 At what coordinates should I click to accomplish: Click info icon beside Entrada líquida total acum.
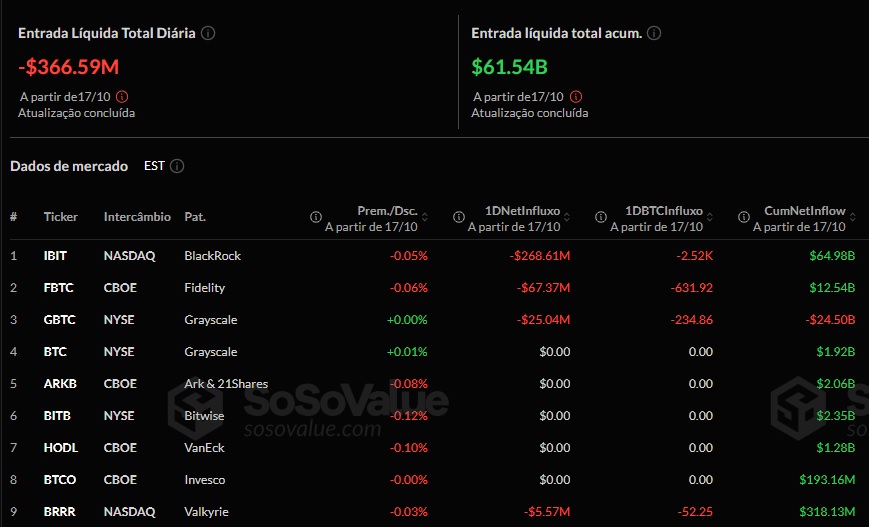[654, 33]
